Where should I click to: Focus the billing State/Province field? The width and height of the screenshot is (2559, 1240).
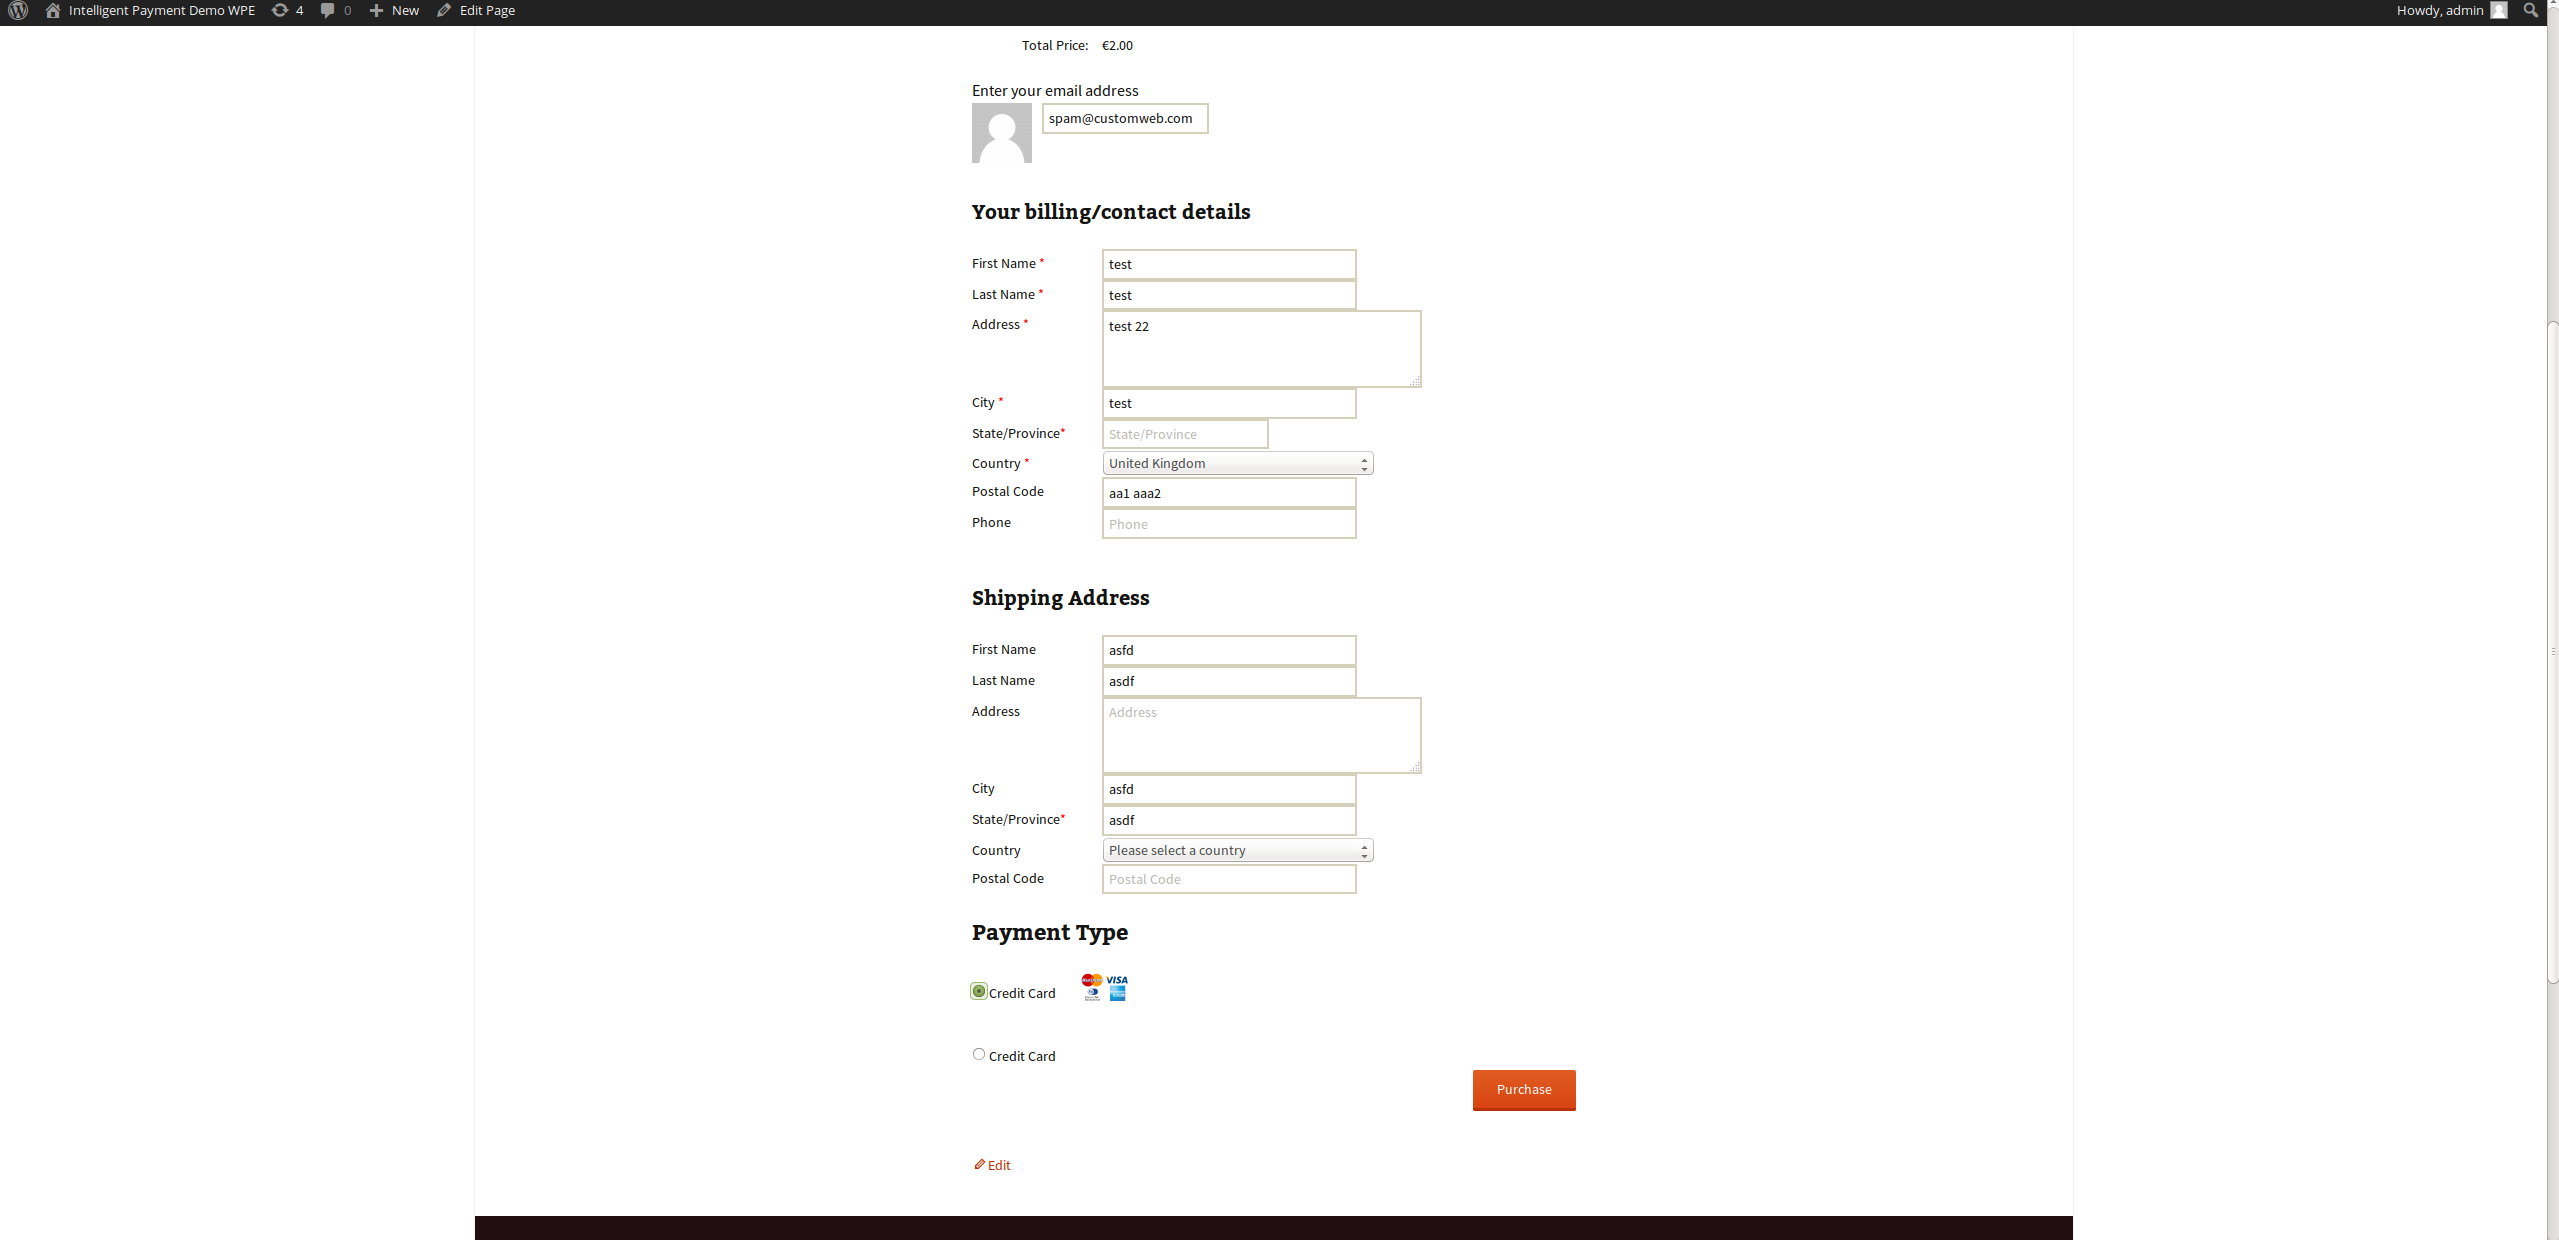[x=1184, y=434]
